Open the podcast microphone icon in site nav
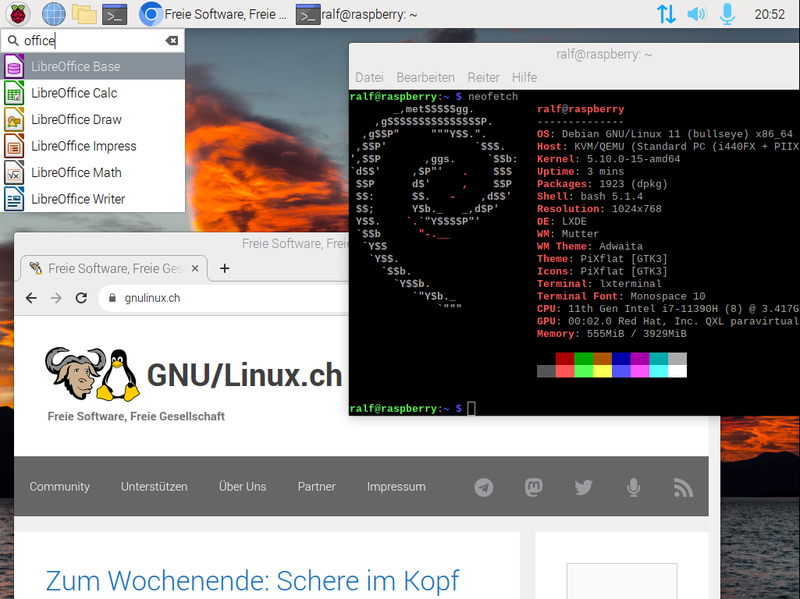The height and width of the screenshot is (599, 800). 634,488
